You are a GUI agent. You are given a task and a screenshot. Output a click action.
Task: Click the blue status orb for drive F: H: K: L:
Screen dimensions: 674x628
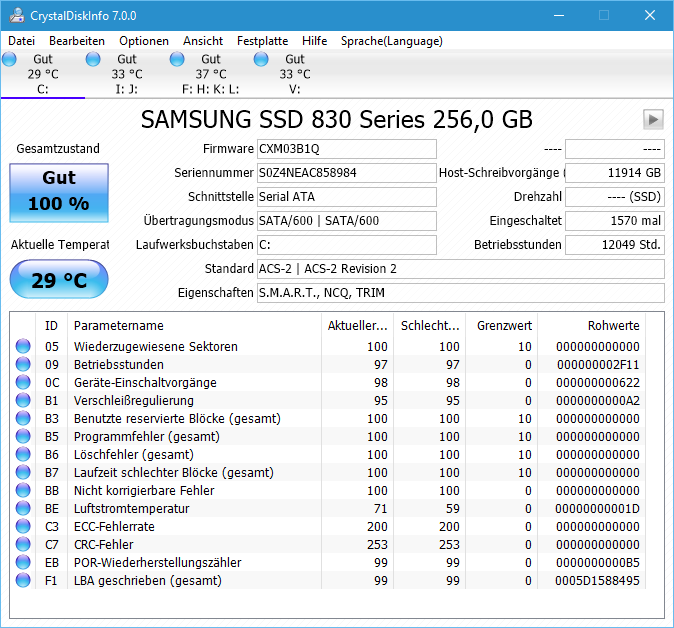click(177, 59)
